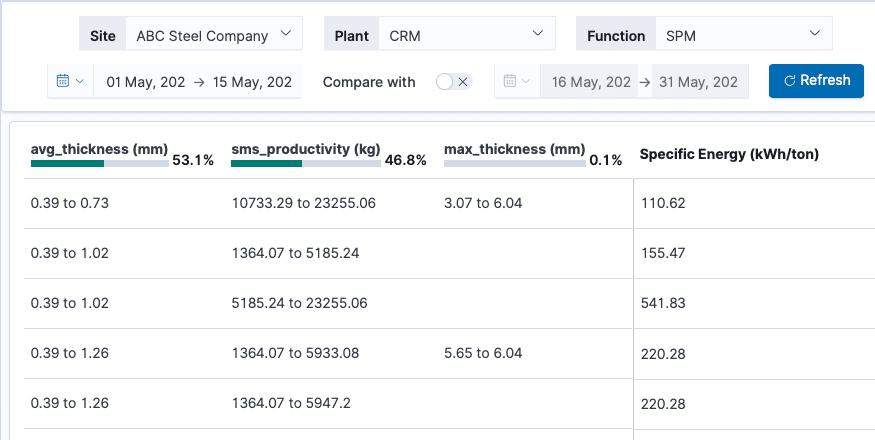
Task: Click the 1364.07 to 5947.2 productivity cell
Action: pyautogui.click(x=291, y=403)
